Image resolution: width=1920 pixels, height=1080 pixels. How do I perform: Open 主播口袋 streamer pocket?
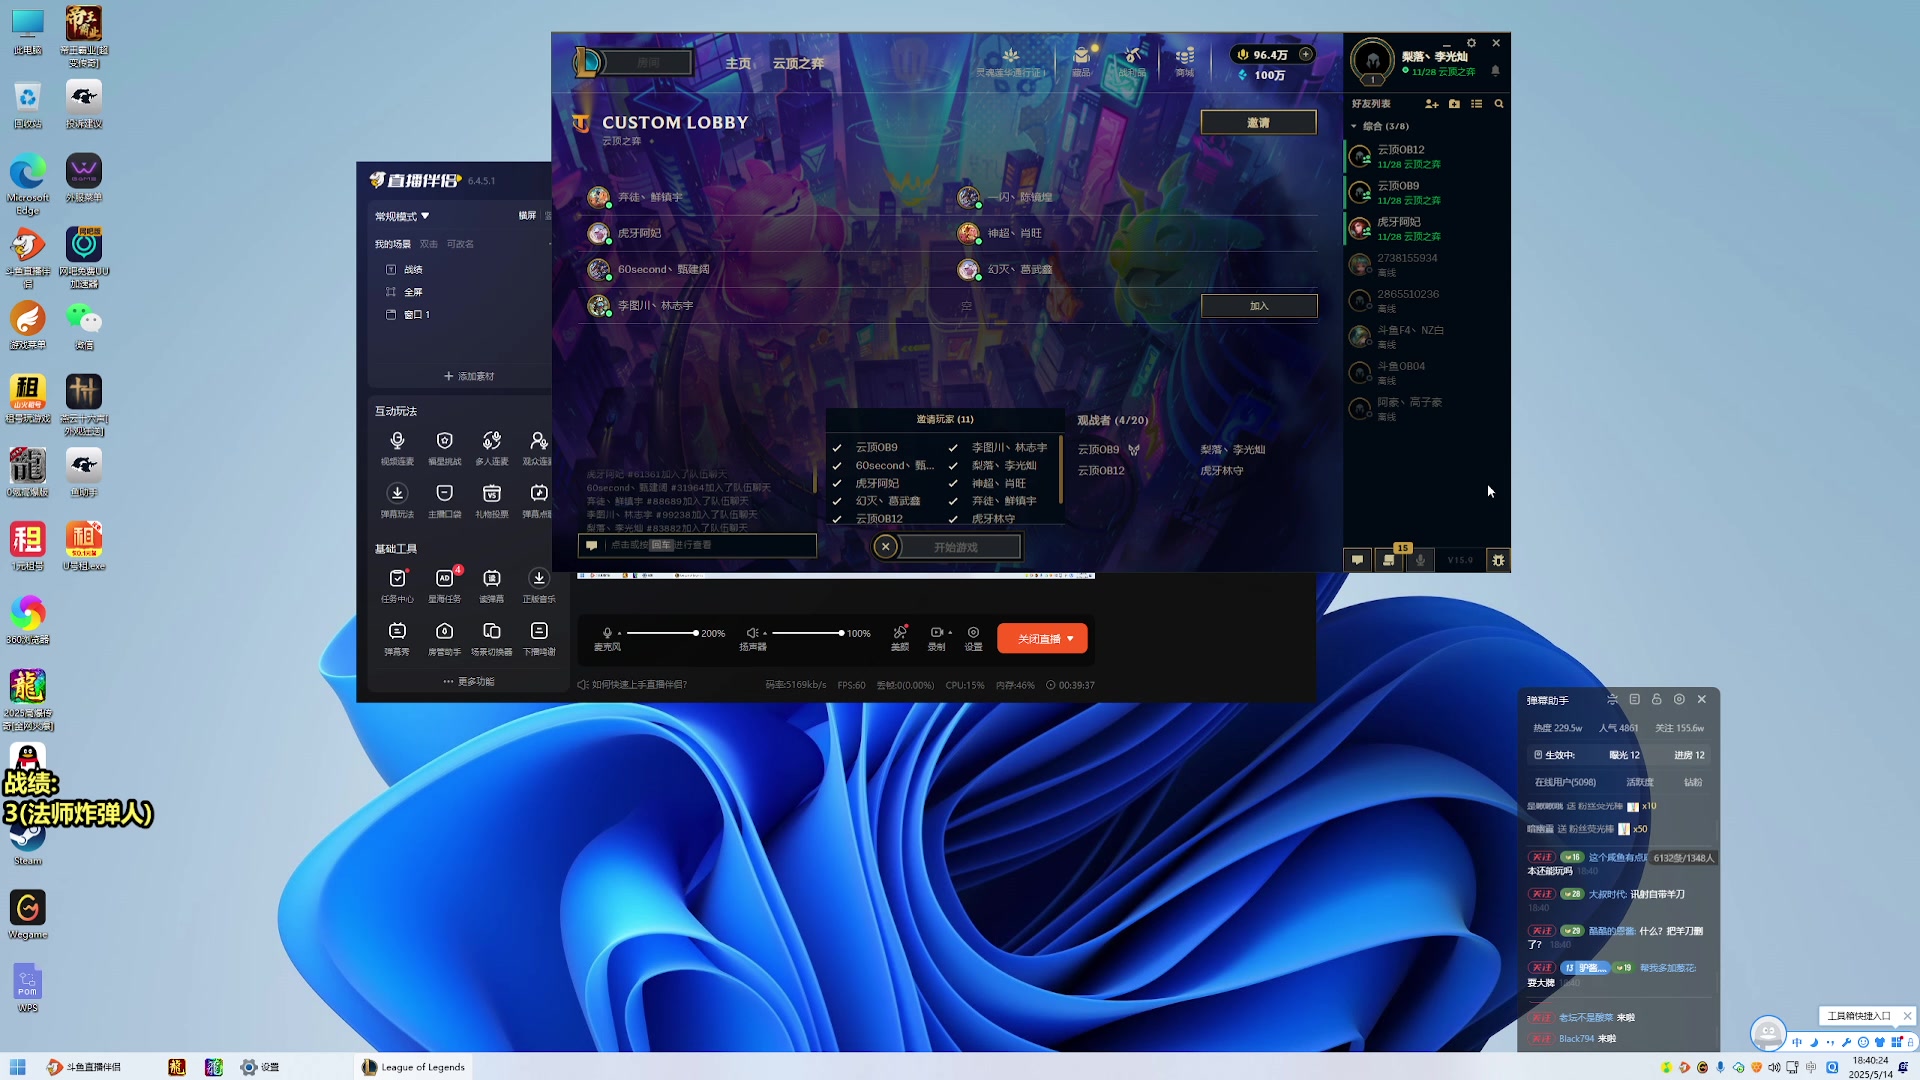point(444,501)
